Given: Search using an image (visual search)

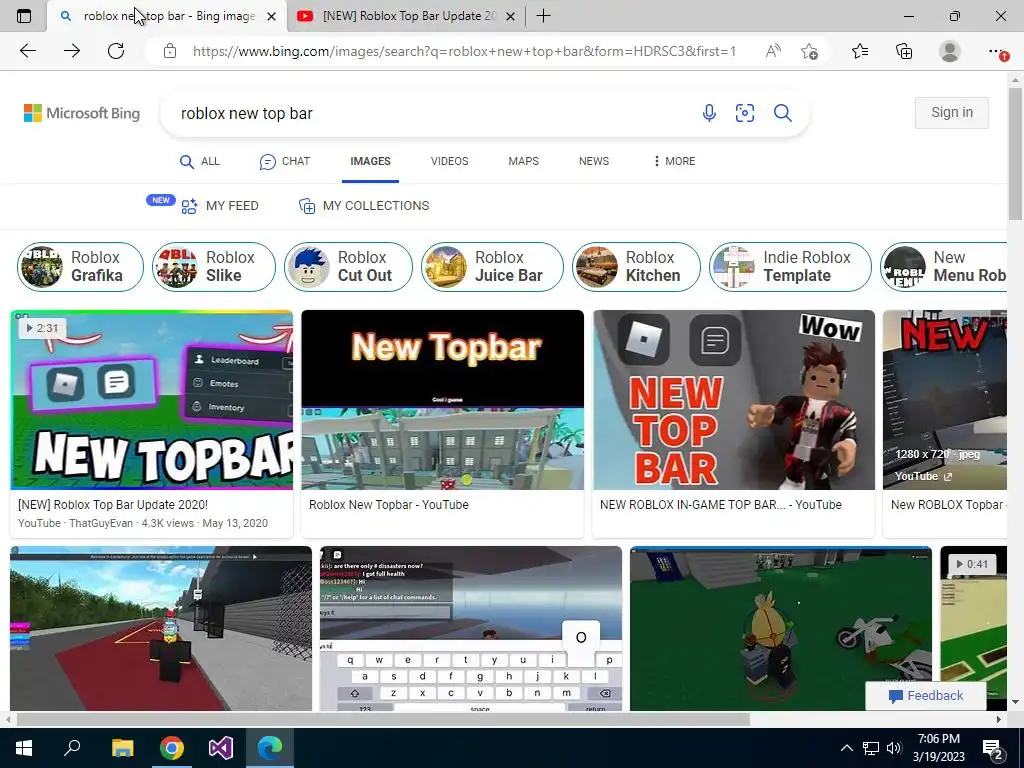Looking at the screenshot, I should point(745,113).
